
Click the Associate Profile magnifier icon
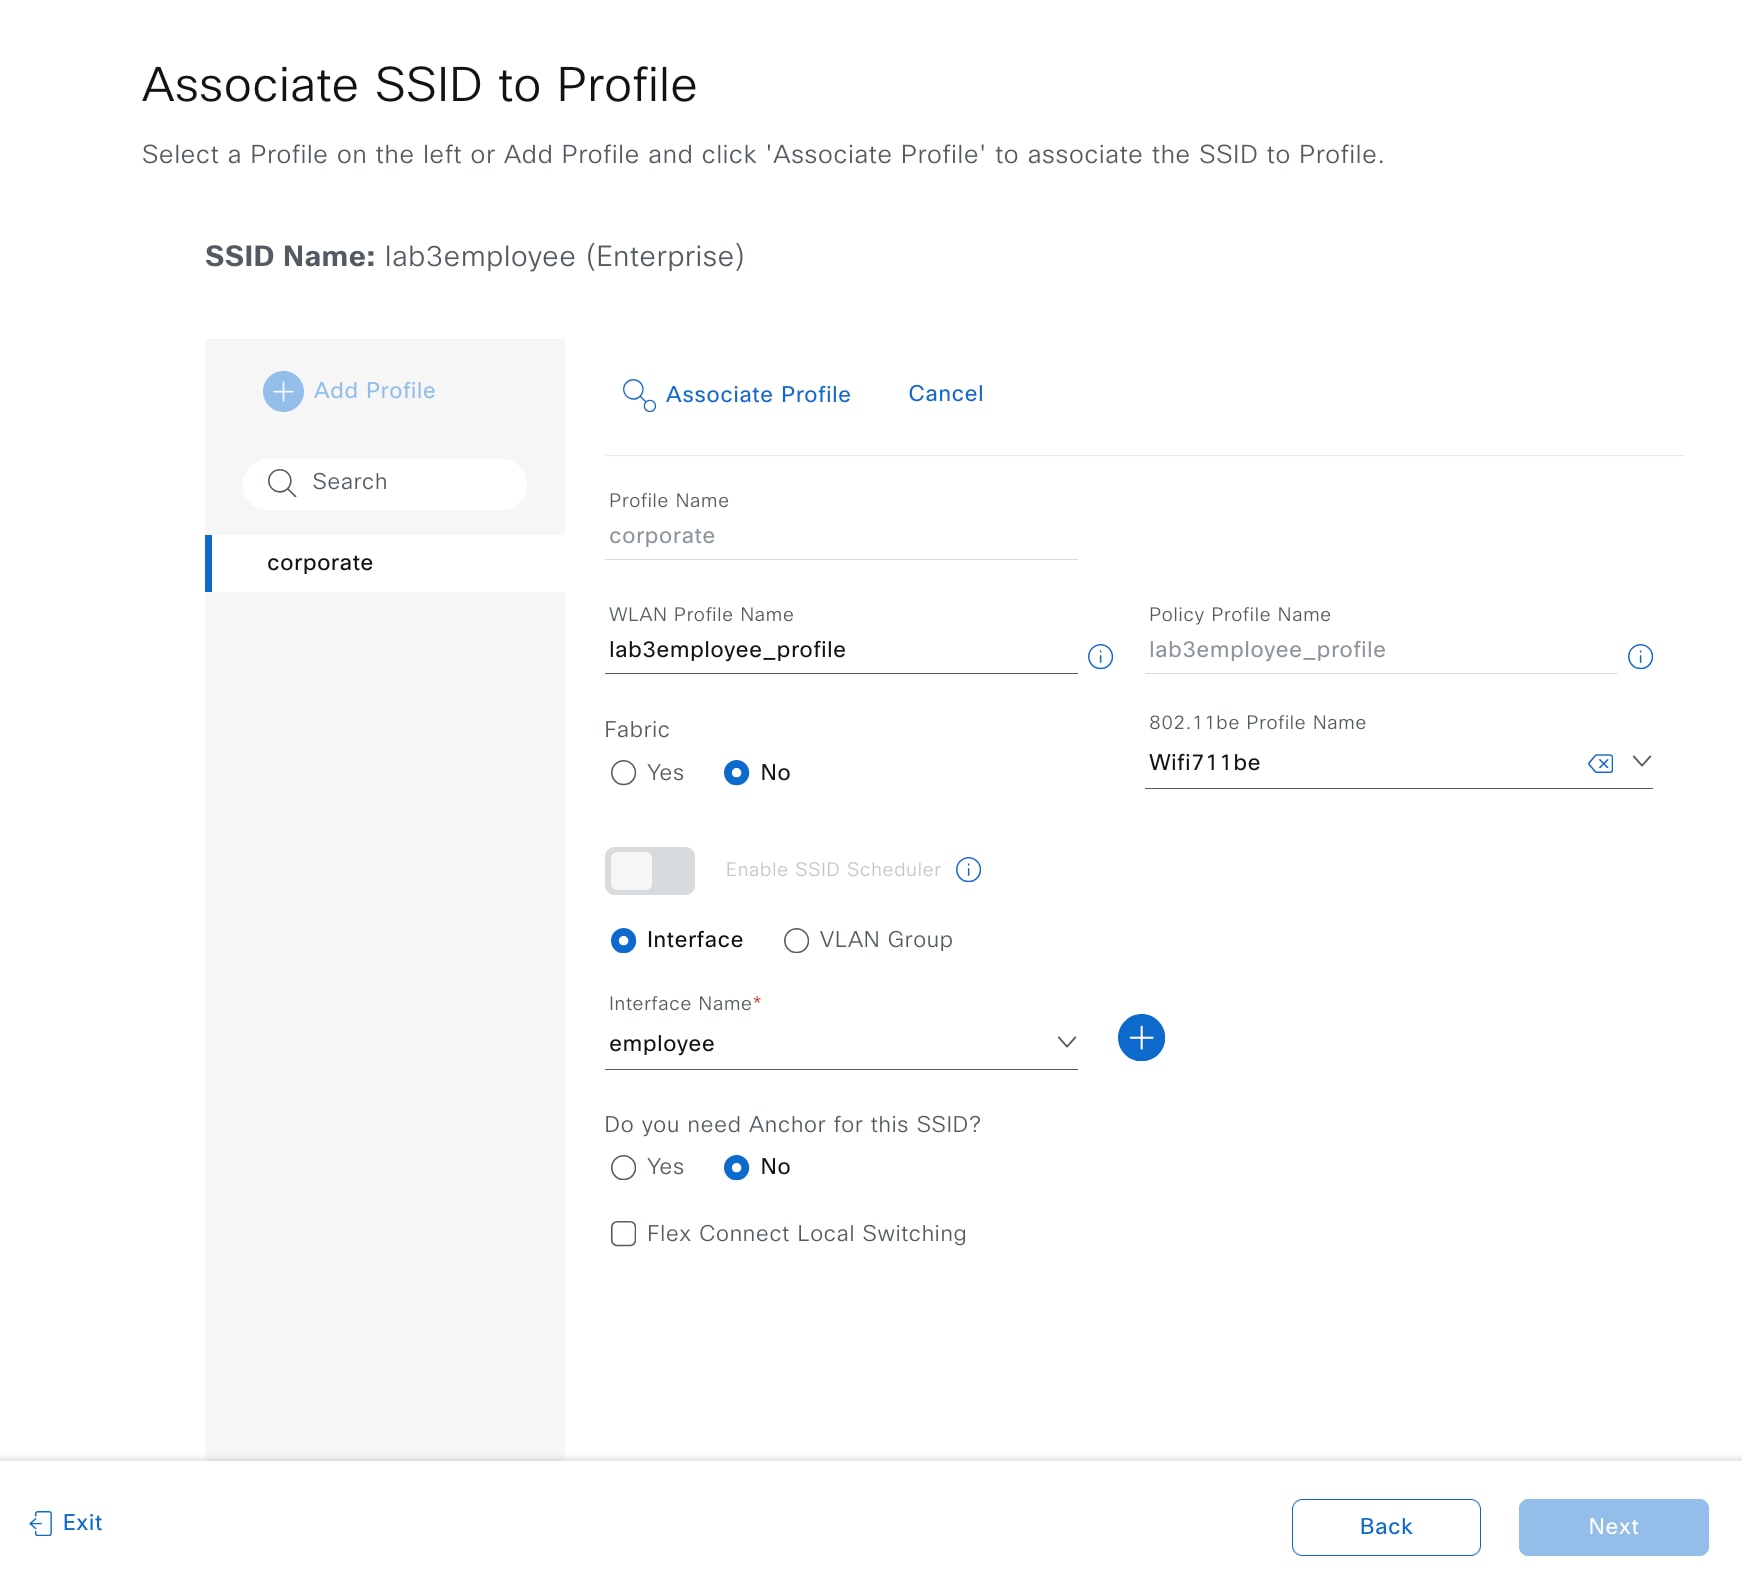point(638,394)
